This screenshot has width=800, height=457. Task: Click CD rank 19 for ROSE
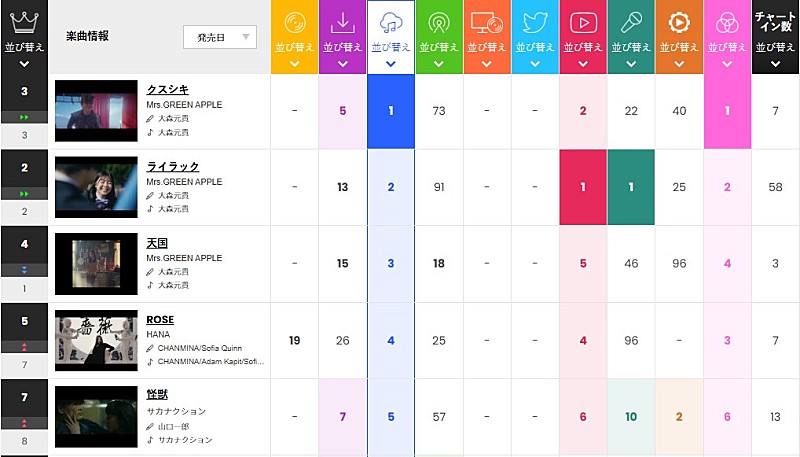point(295,340)
